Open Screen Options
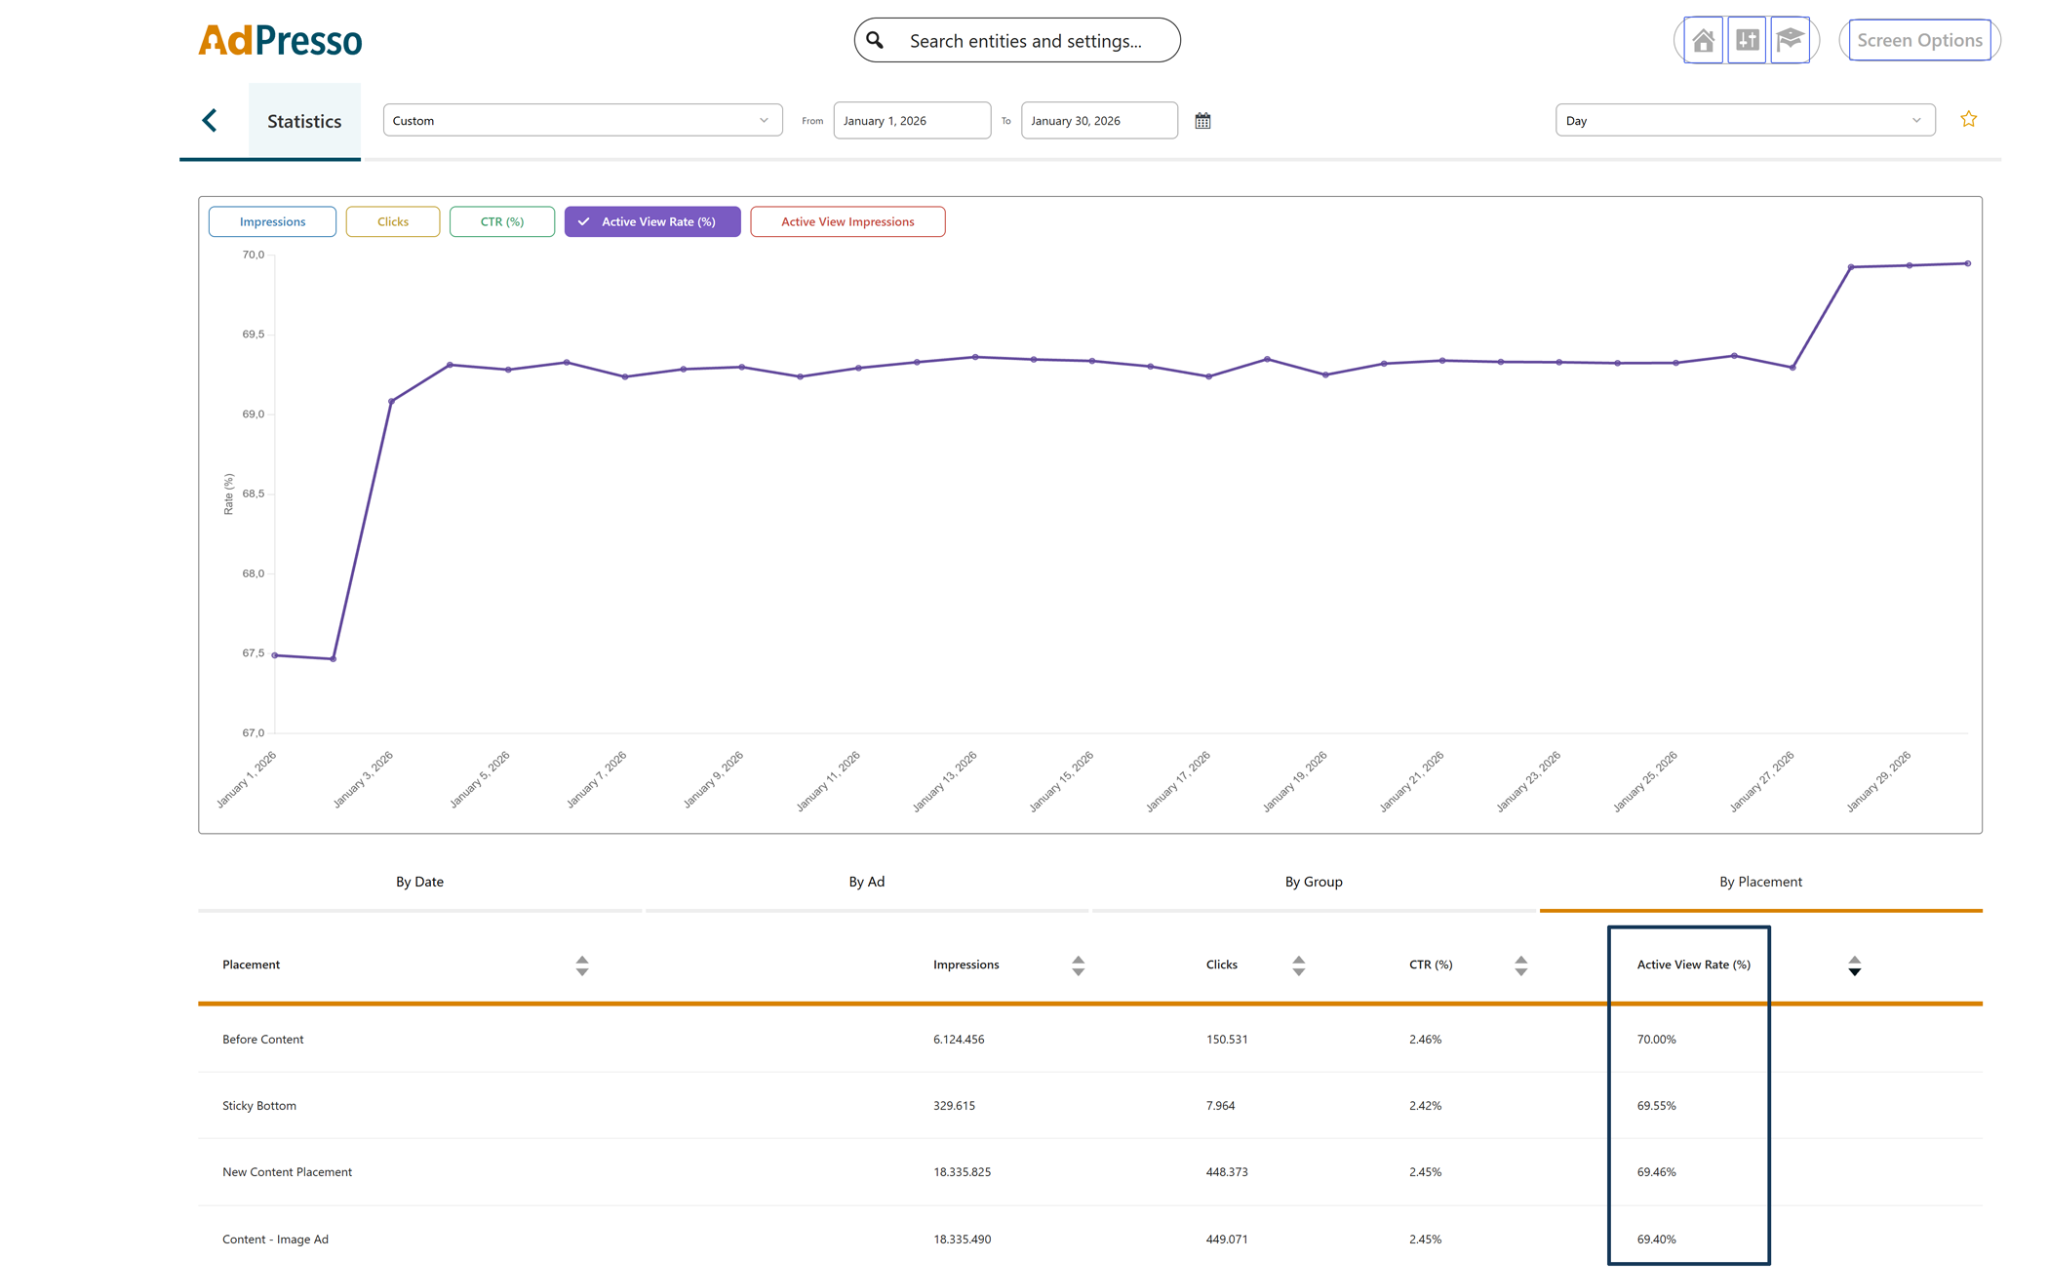 coord(1919,40)
